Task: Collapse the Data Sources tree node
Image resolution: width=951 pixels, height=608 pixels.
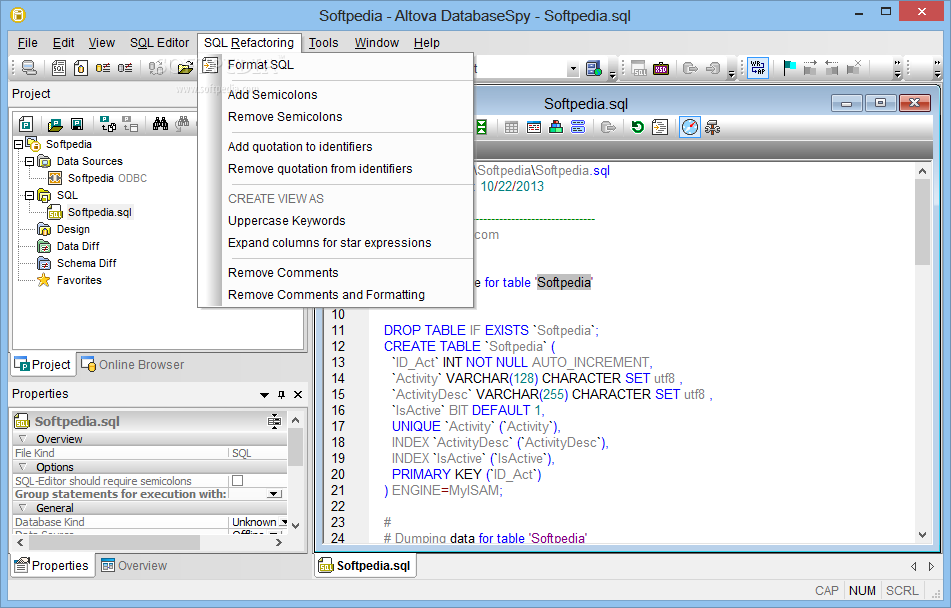Action: (x=29, y=161)
